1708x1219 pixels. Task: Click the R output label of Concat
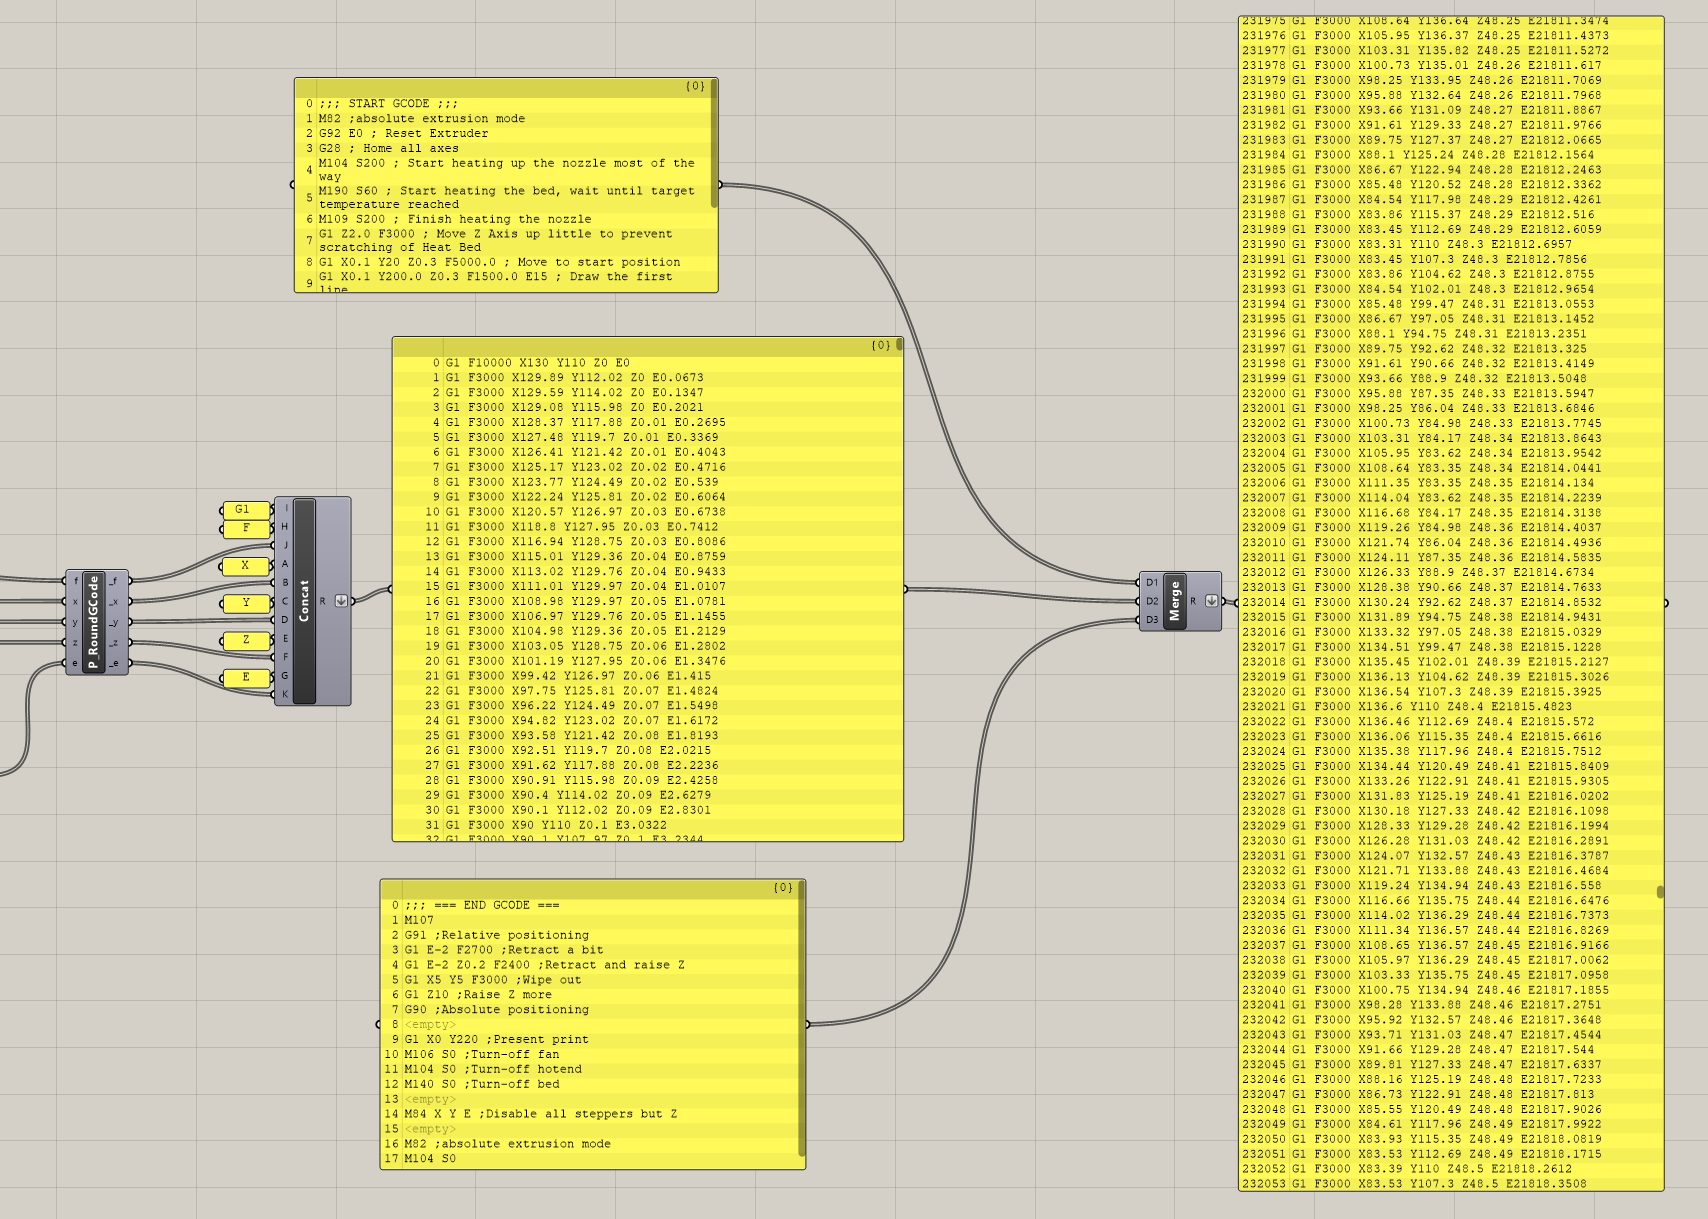[323, 601]
